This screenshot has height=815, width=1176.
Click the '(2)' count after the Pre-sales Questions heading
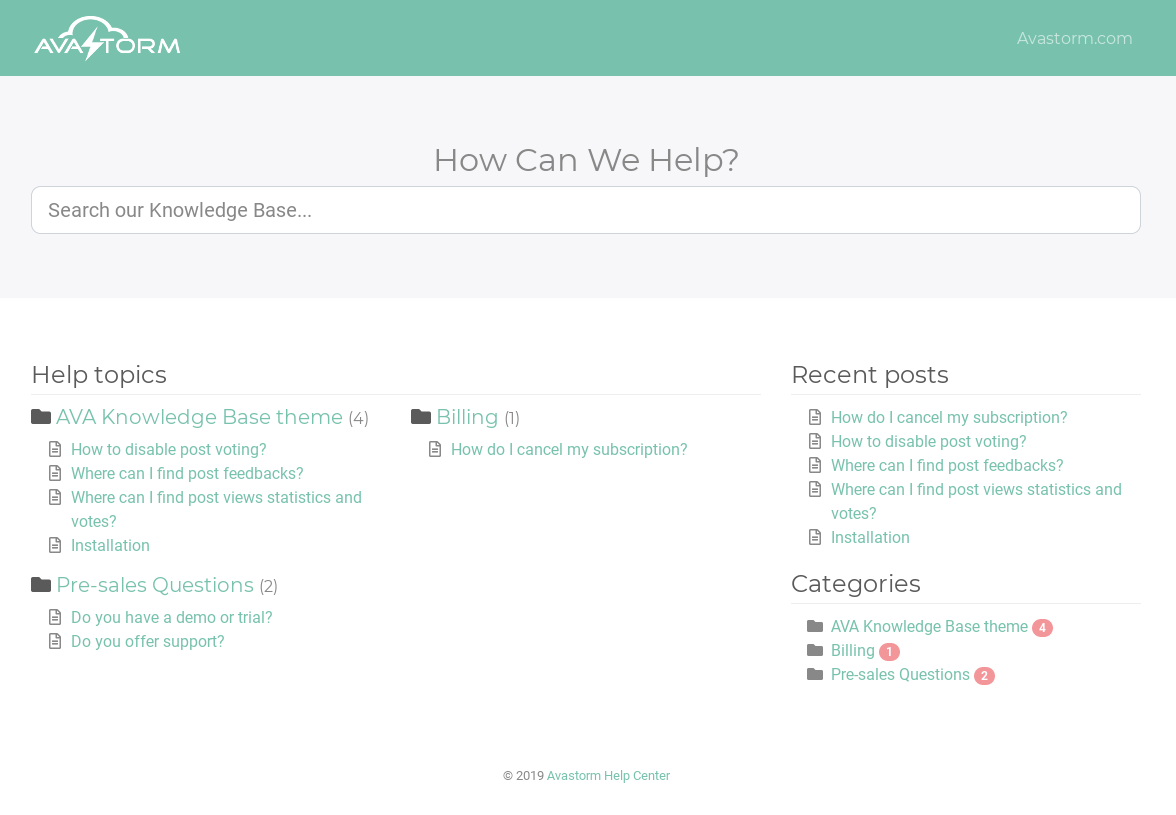268,586
